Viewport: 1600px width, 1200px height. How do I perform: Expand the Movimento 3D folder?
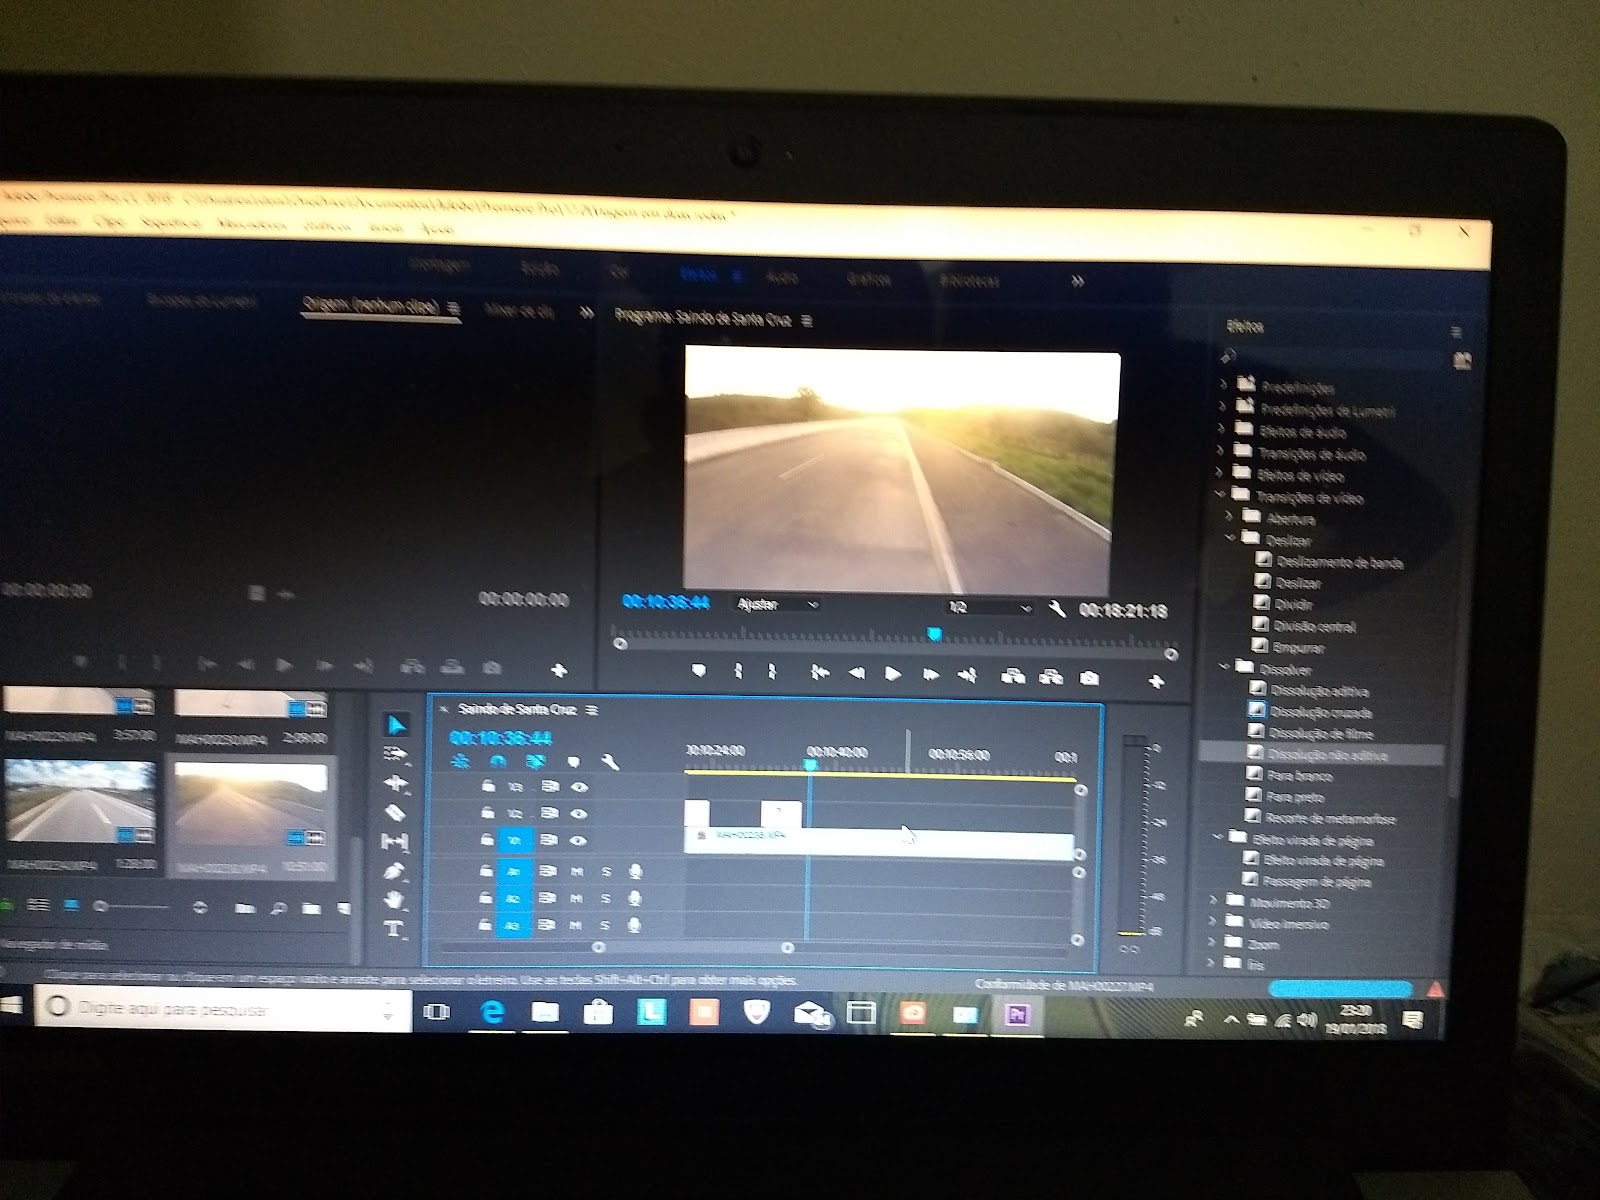tap(1214, 900)
